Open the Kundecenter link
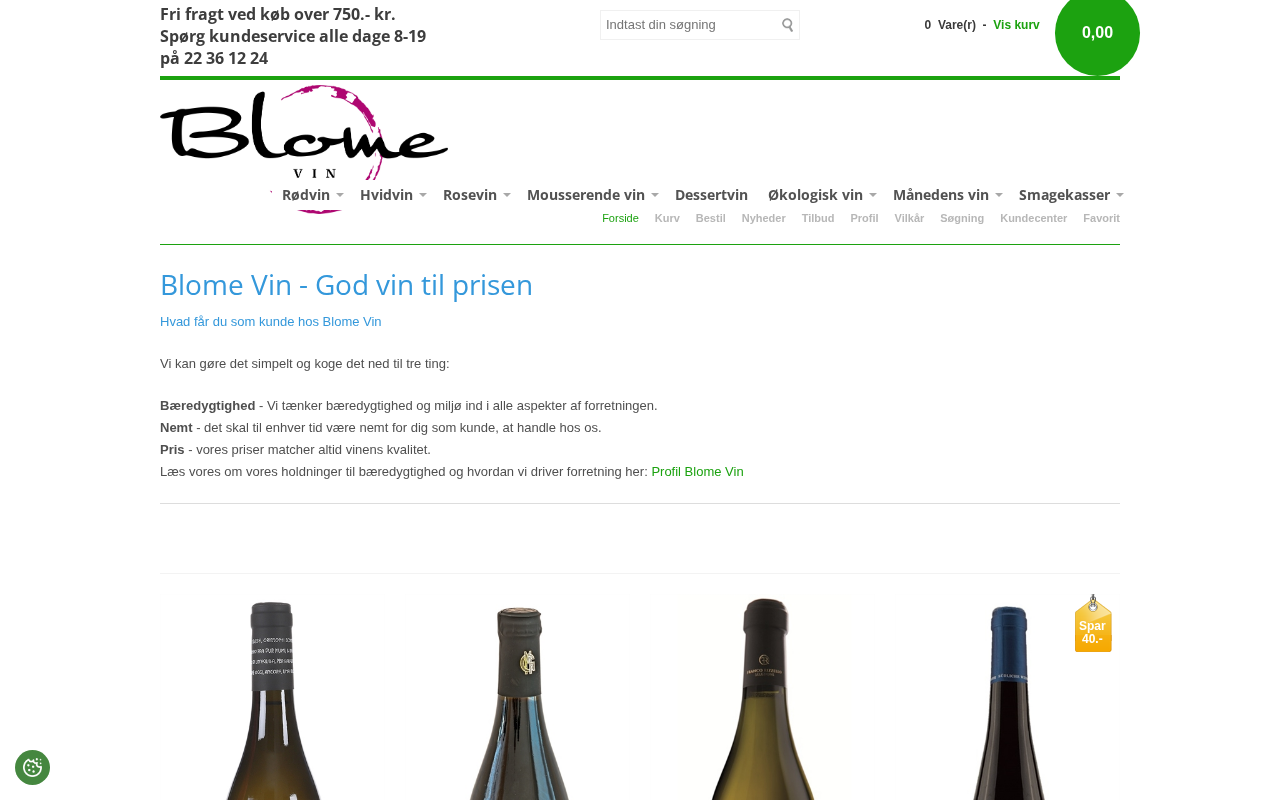The height and width of the screenshot is (800, 1280). pos(1033,218)
